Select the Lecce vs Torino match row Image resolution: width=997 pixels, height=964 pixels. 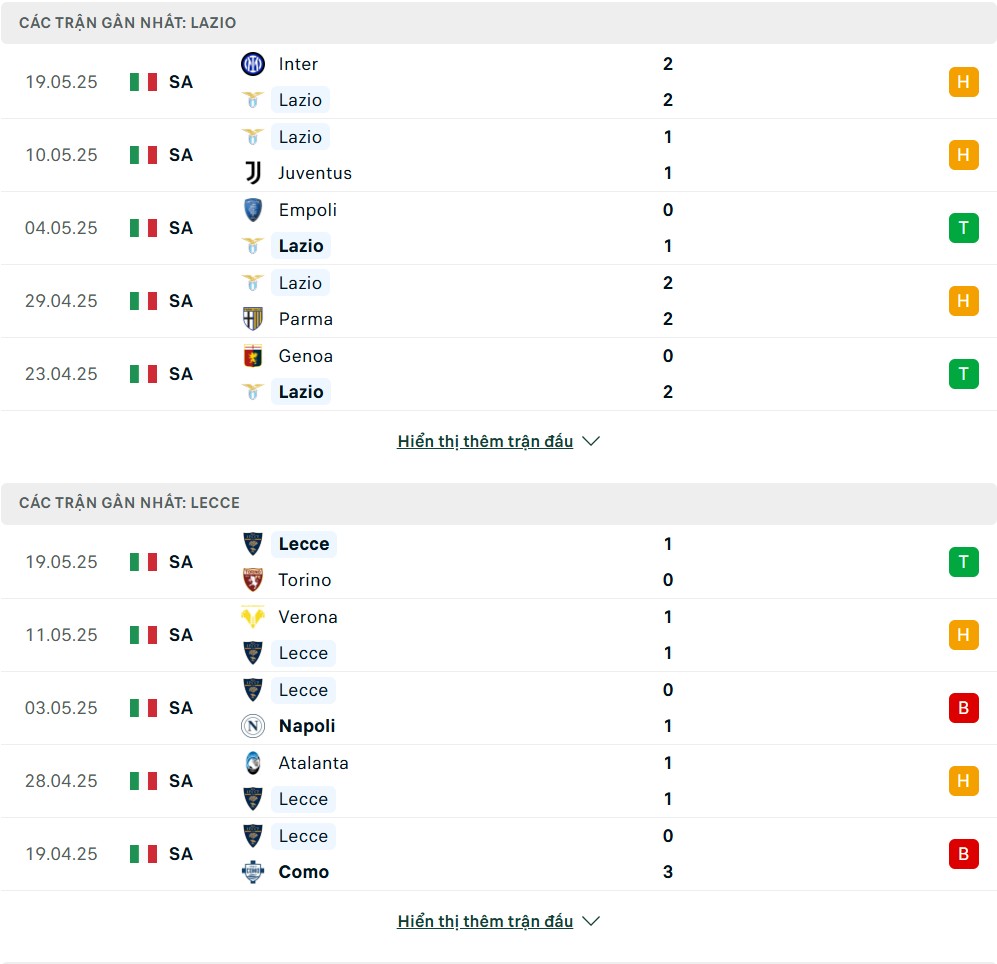click(x=498, y=562)
